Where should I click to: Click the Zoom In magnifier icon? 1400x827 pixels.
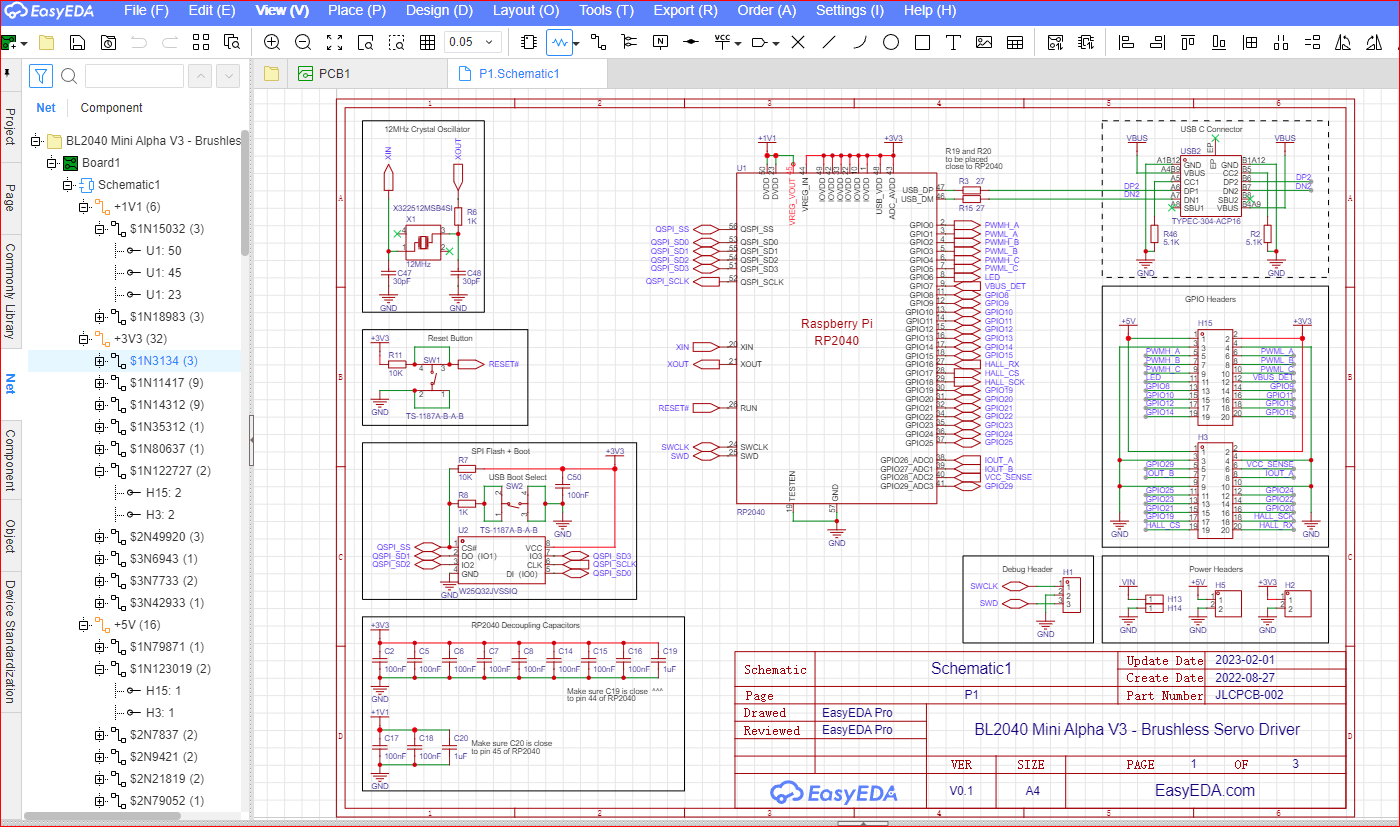271,42
